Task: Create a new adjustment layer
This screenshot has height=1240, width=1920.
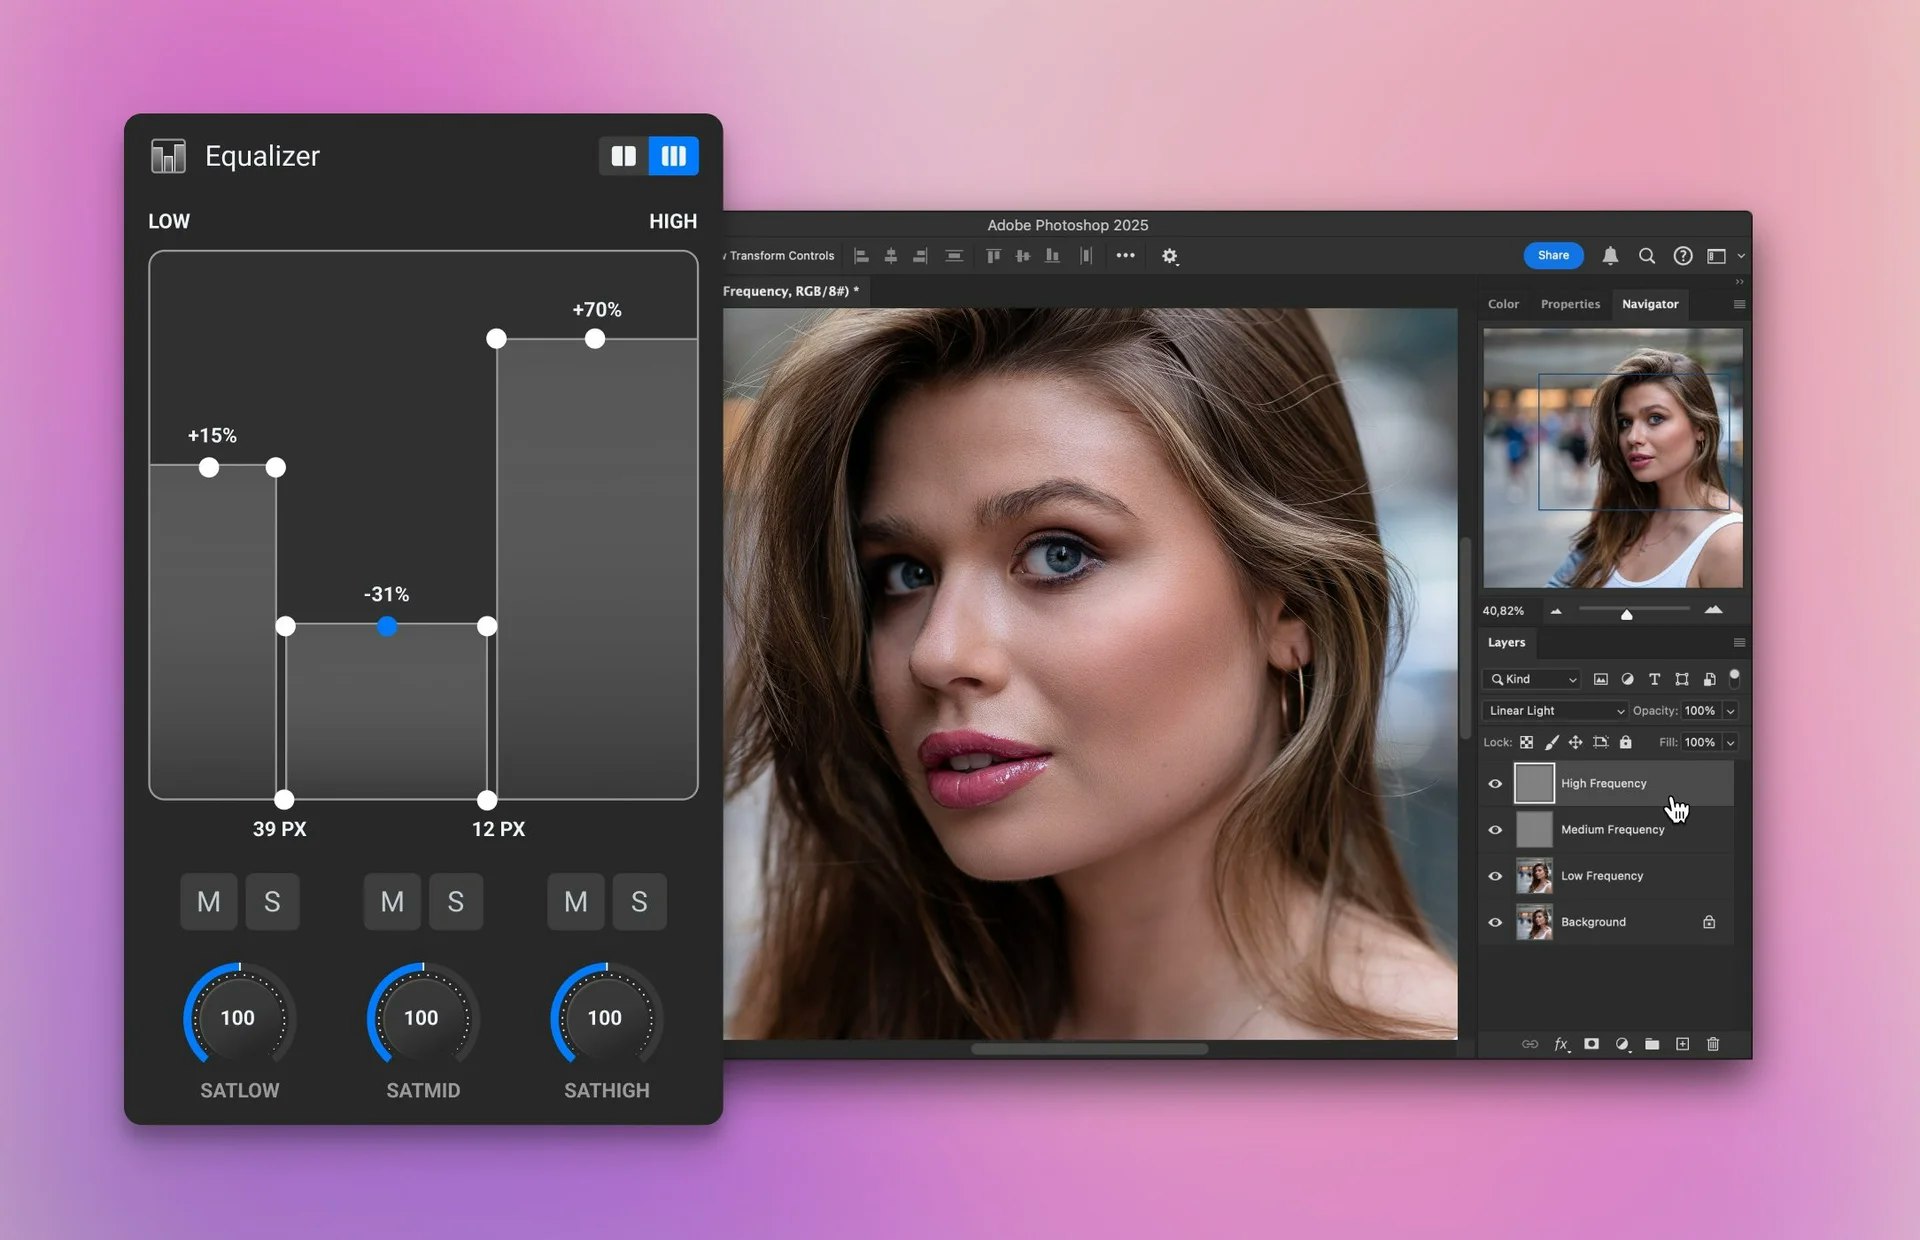Action: pyautogui.click(x=1622, y=1044)
